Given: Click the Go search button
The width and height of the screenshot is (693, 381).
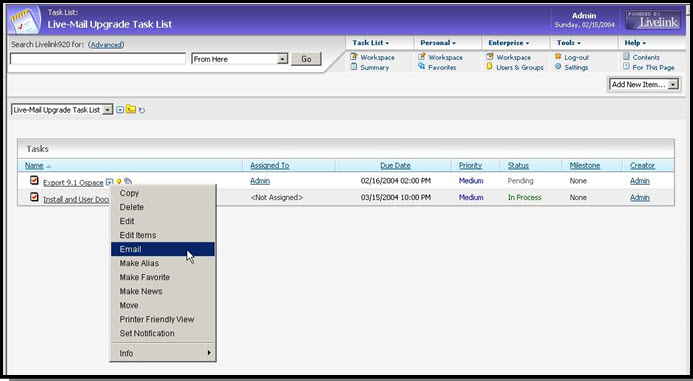Looking at the screenshot, I should pos(306,59).
